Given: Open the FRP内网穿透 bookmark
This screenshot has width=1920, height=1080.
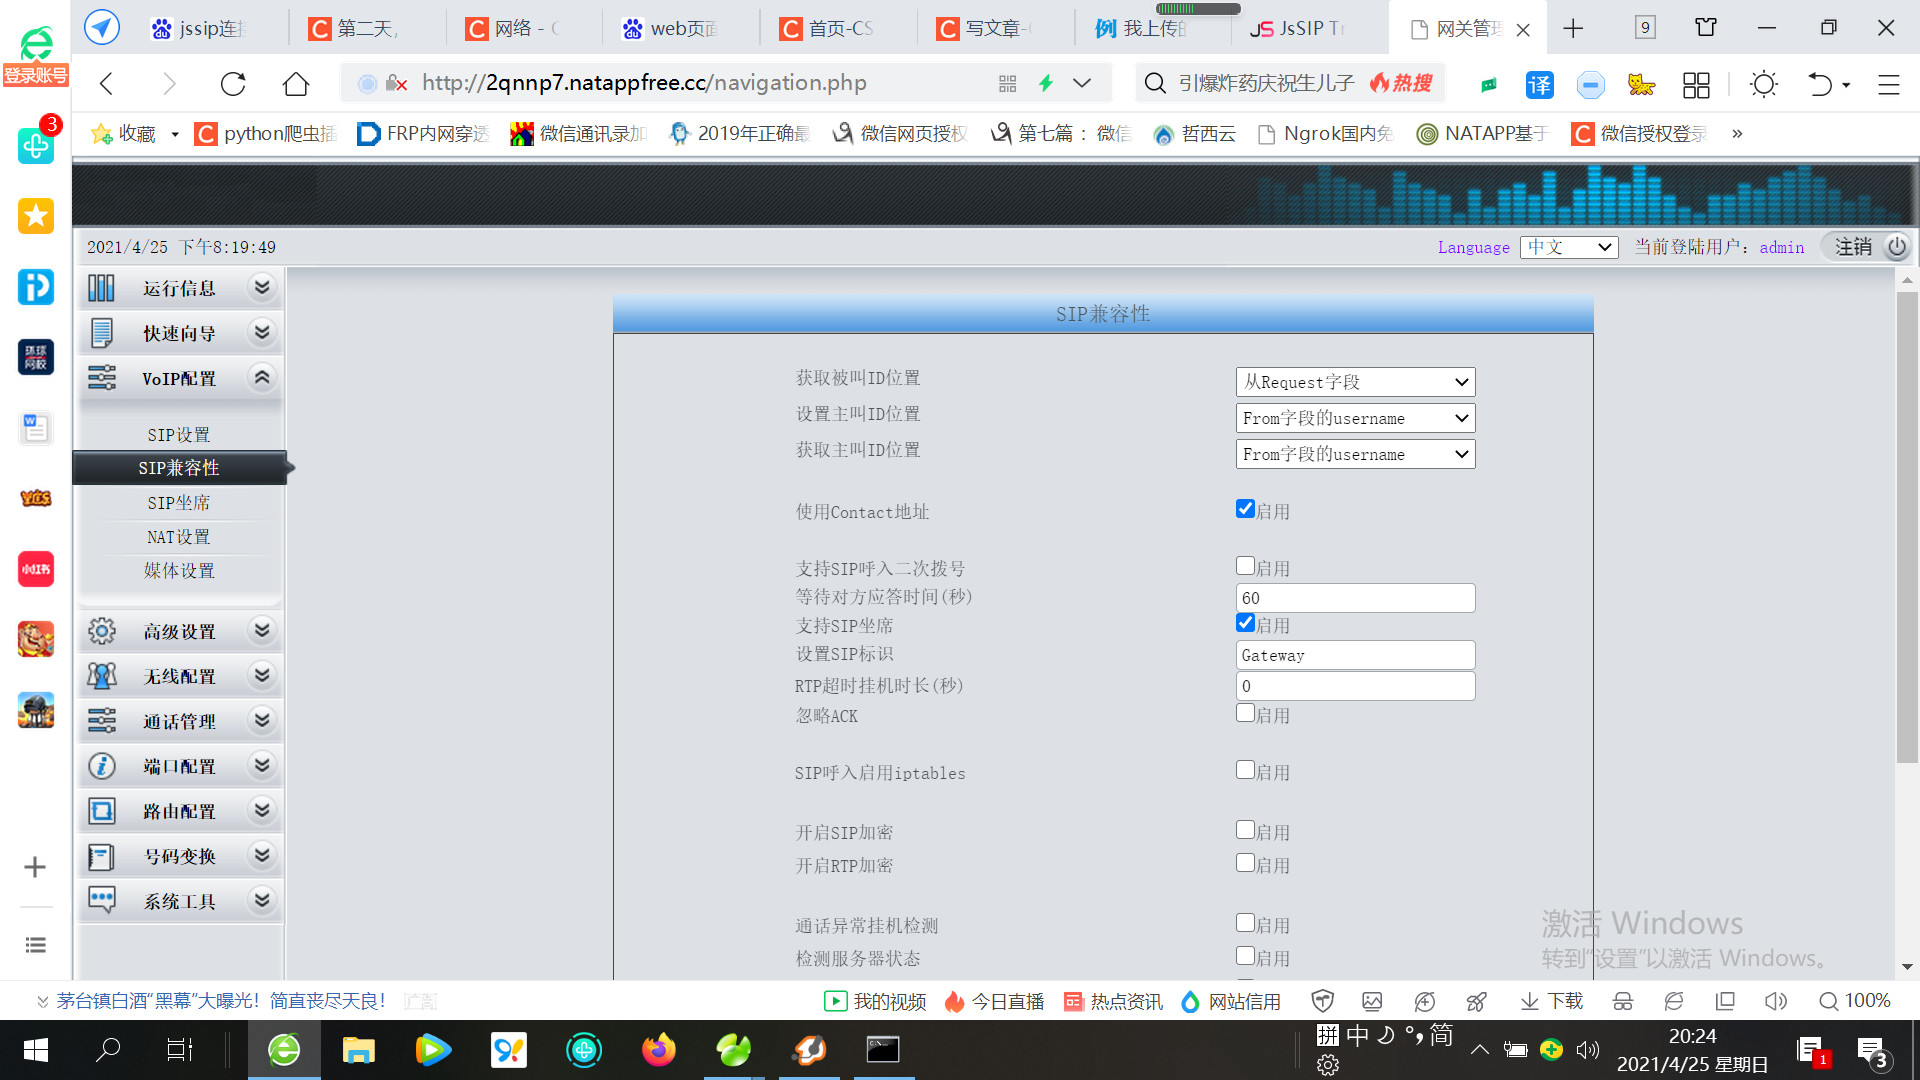Looking at the screenshot, I should [421, 133].
